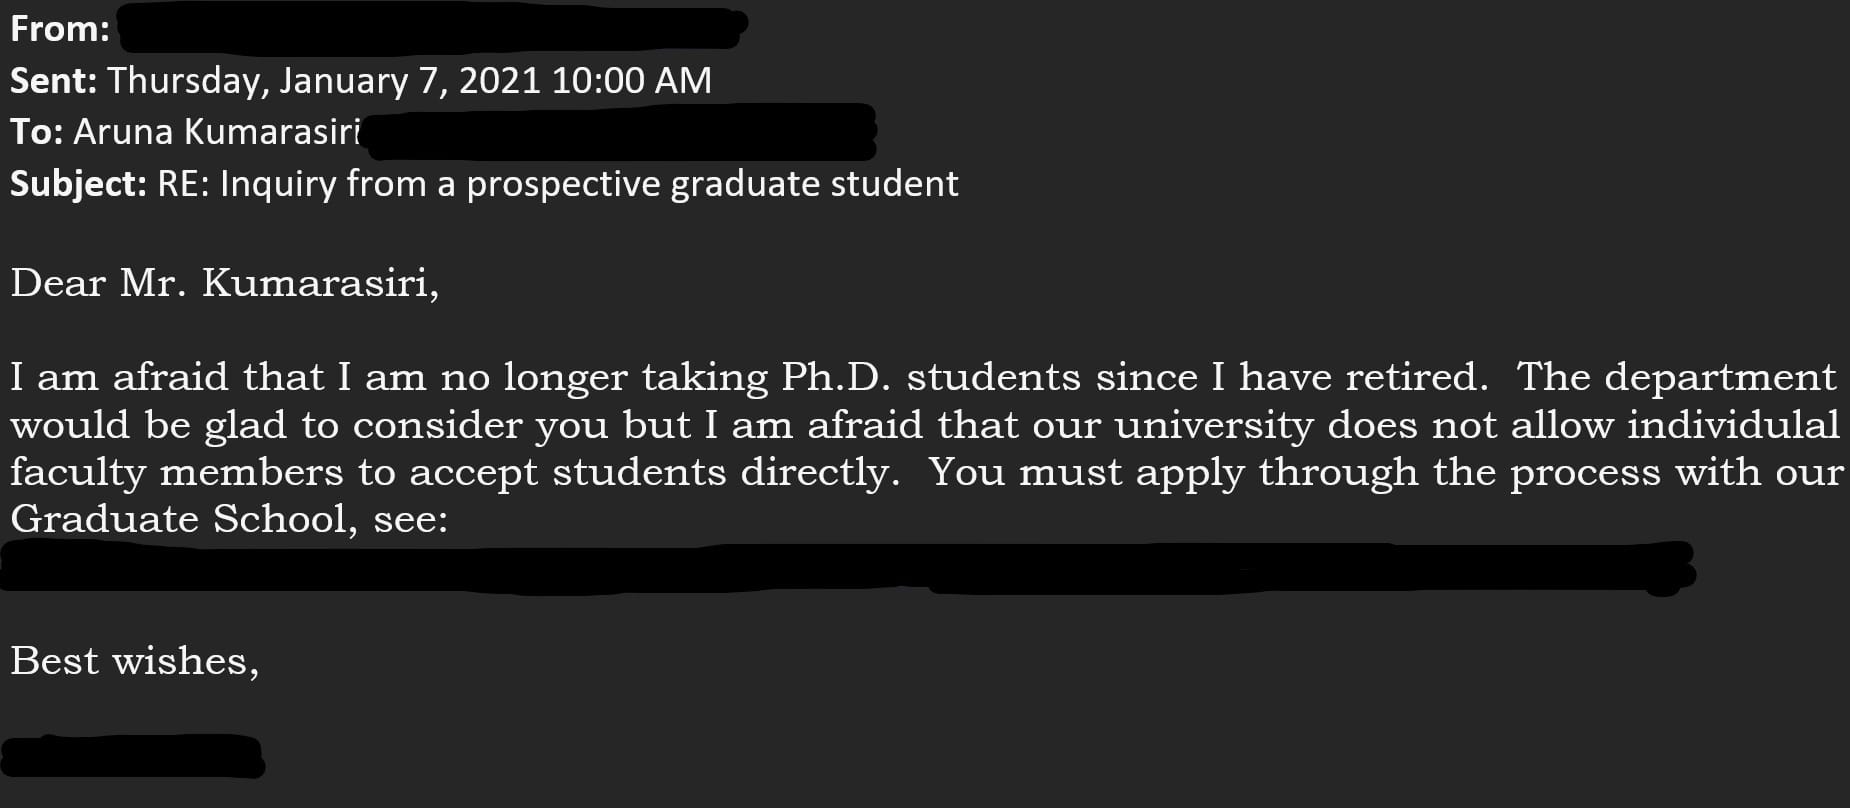Click the 'Subject:' header label

click(x=79, y=184)
